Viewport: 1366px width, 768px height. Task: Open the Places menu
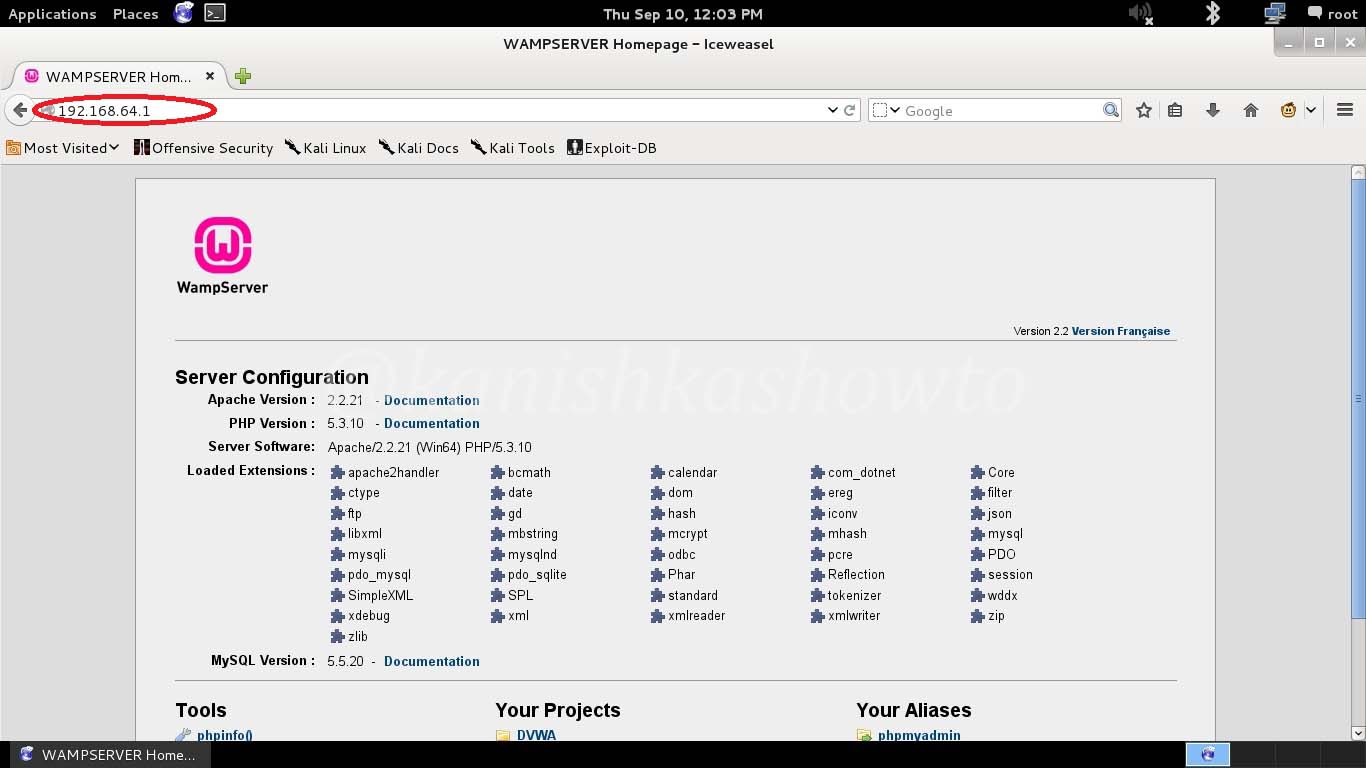[x=135, y=14]
